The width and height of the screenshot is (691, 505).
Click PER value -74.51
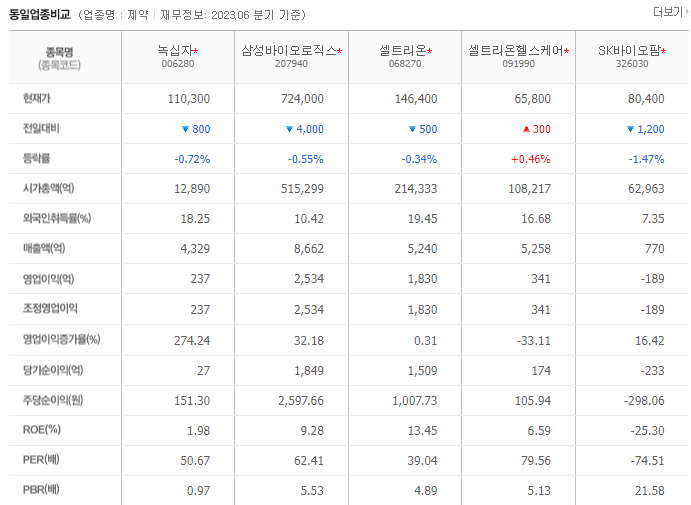coord(647,461)
